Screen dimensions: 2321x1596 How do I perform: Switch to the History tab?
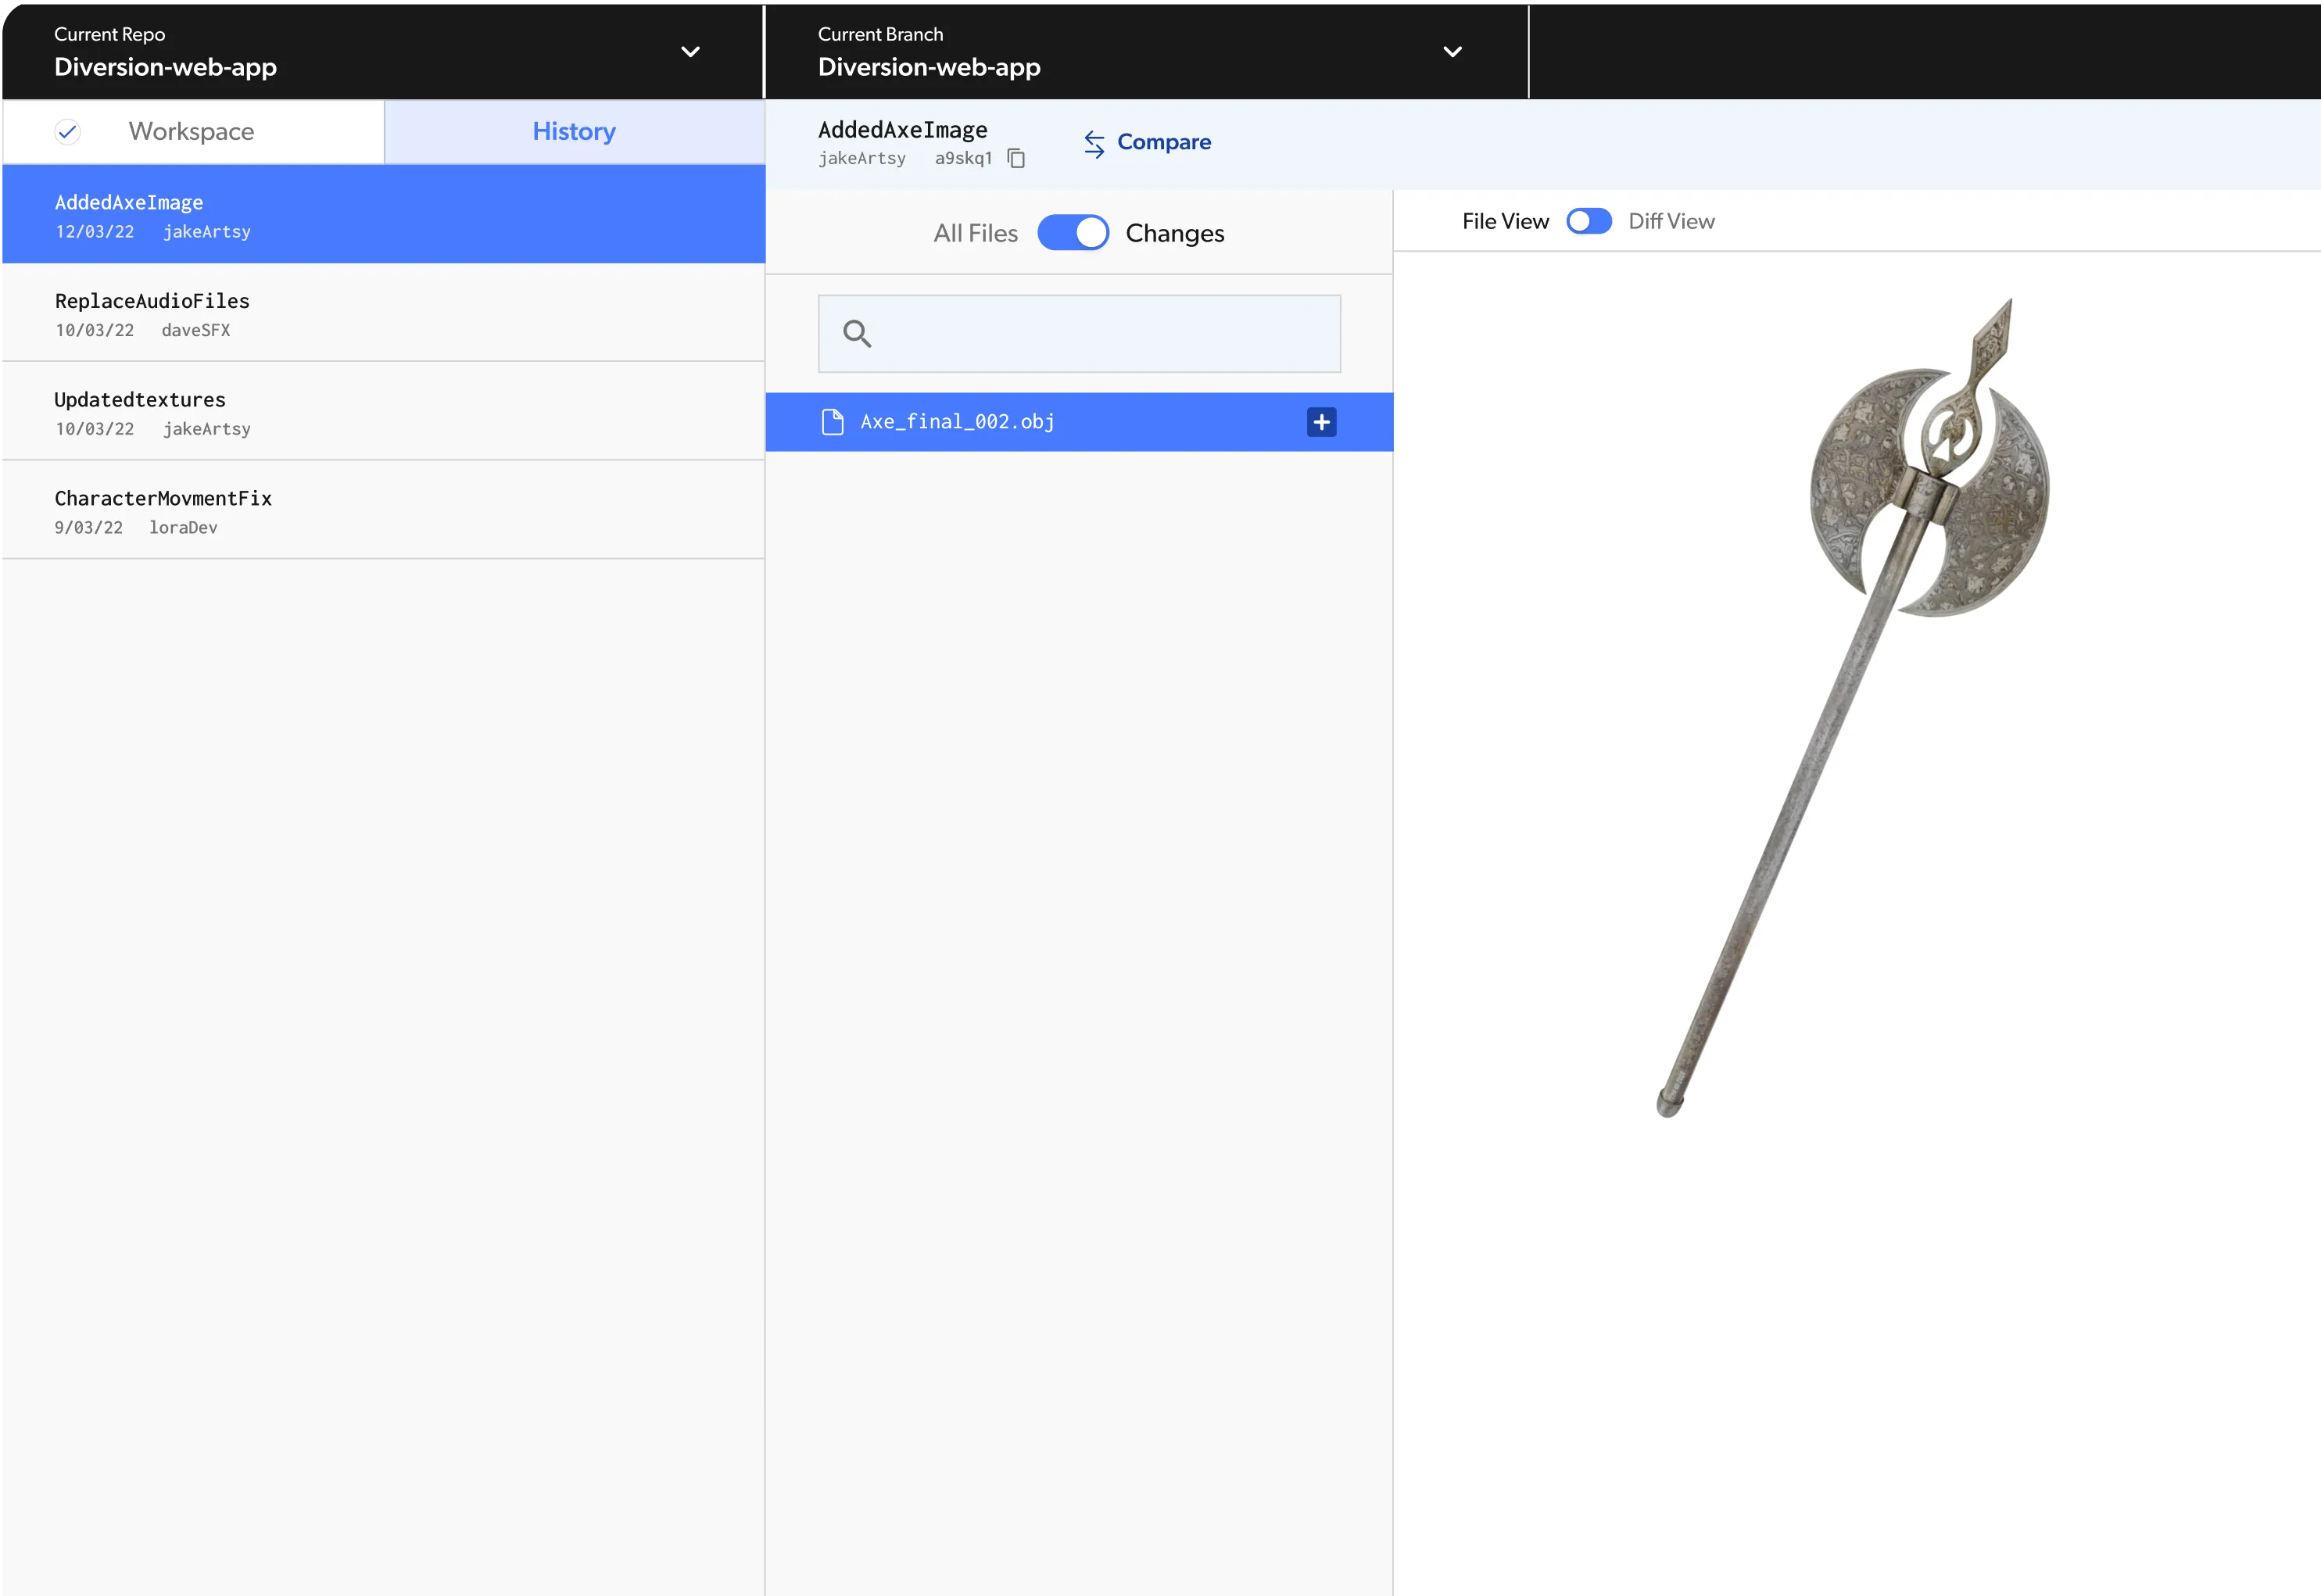pos(574,131)
